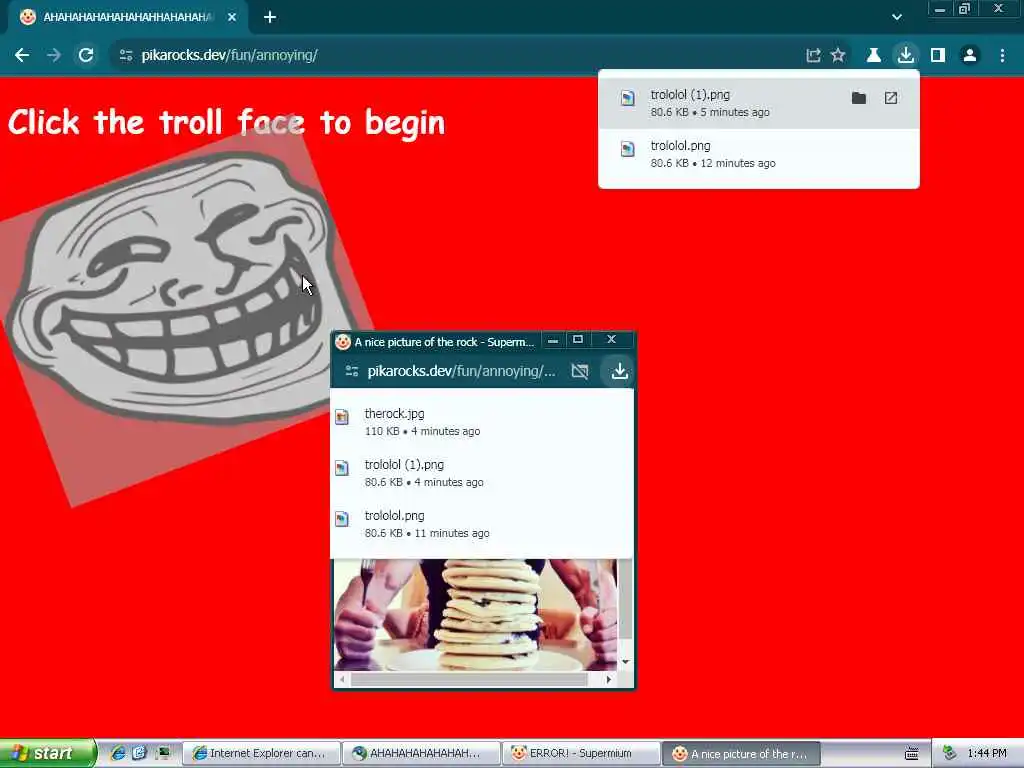Viewport: 1024px width, 768px height.
Task: Click the pancake stack picture
Action: tap(475, 615)
